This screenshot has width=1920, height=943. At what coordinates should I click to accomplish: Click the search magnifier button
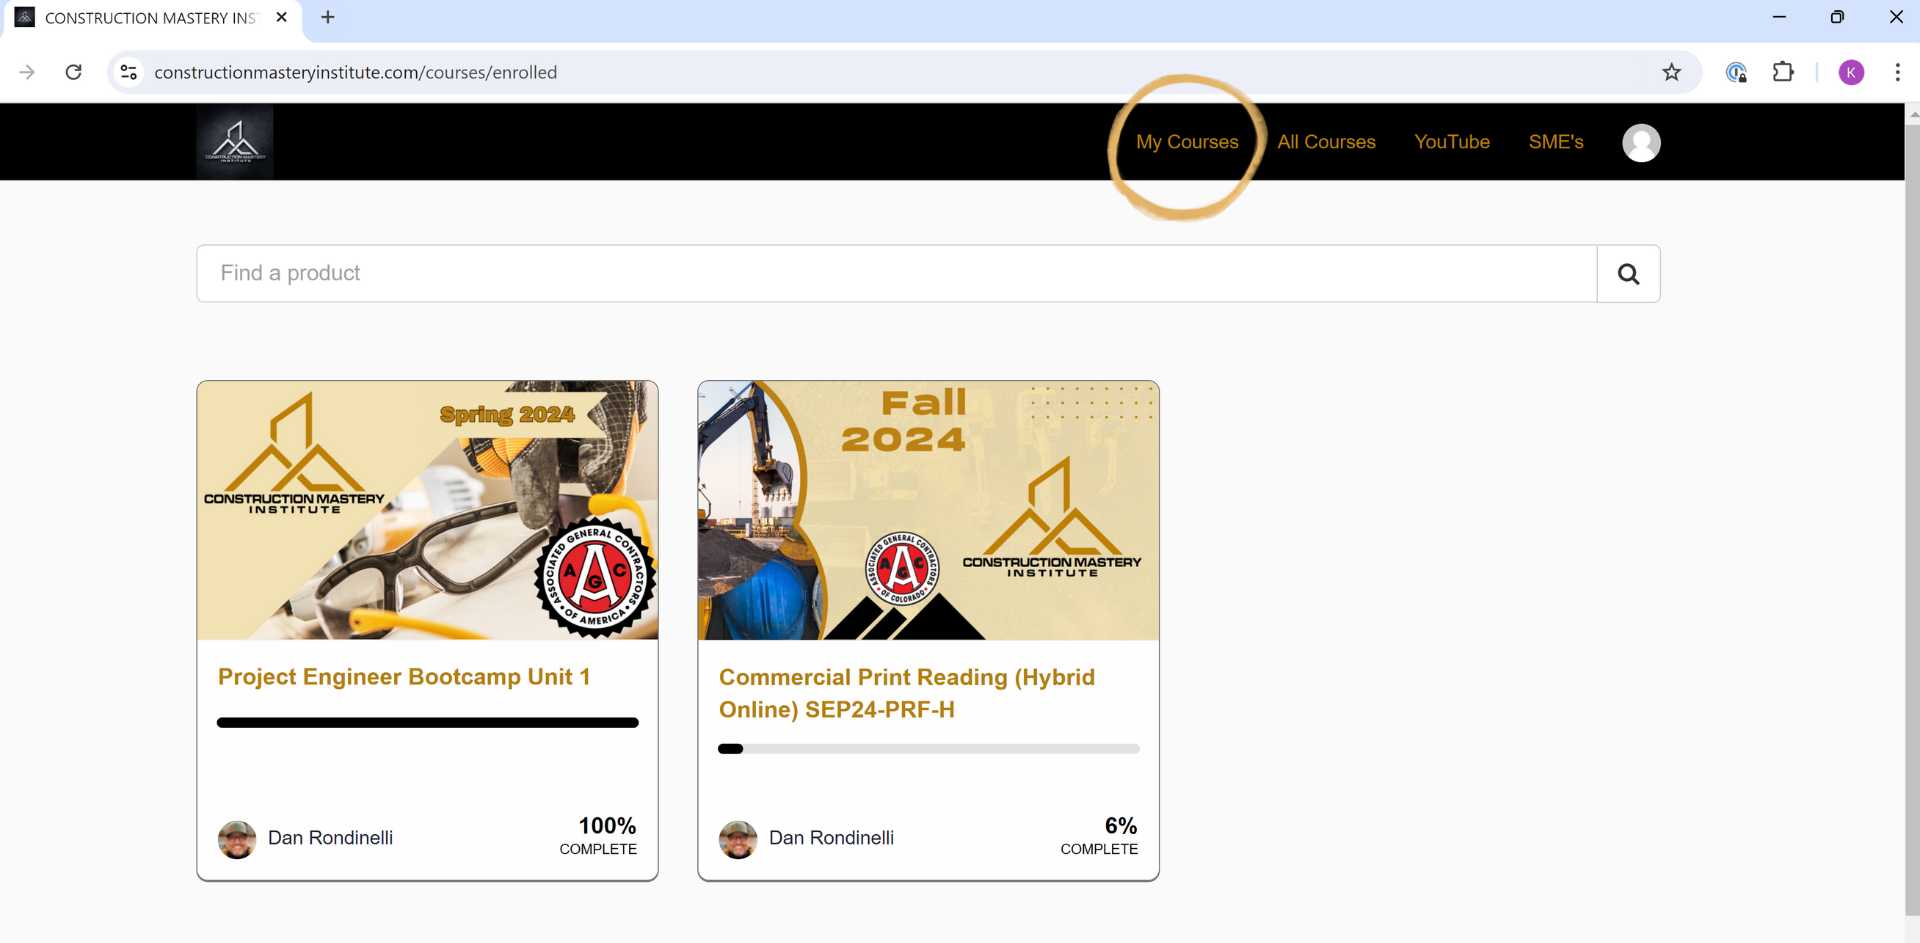click(1628, 274)
